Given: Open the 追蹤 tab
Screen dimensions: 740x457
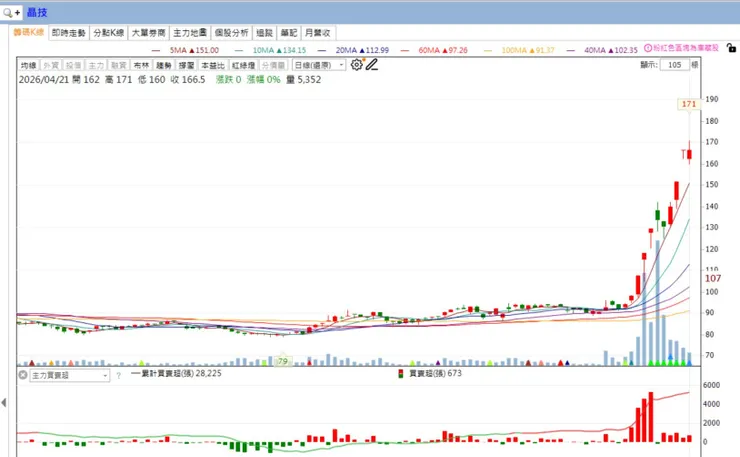Looking at the screenshot, I should point(264,33).
